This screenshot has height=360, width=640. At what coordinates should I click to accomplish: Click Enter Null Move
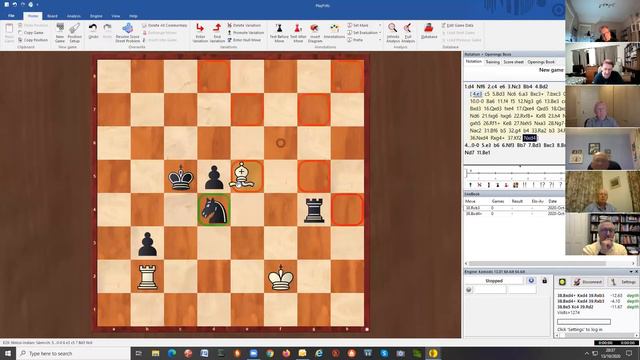(244, 40)
